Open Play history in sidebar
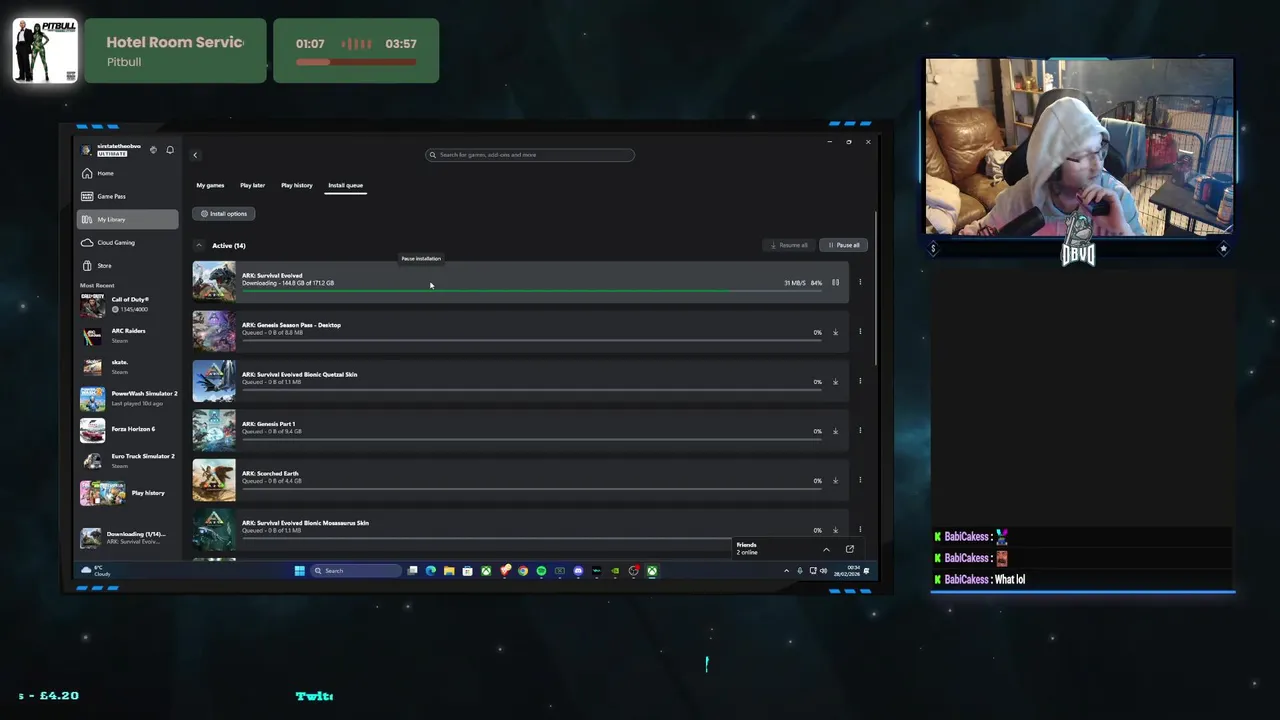Image resolution: width=1280 pixels, height=720 pixels. (x=128, y=493)
